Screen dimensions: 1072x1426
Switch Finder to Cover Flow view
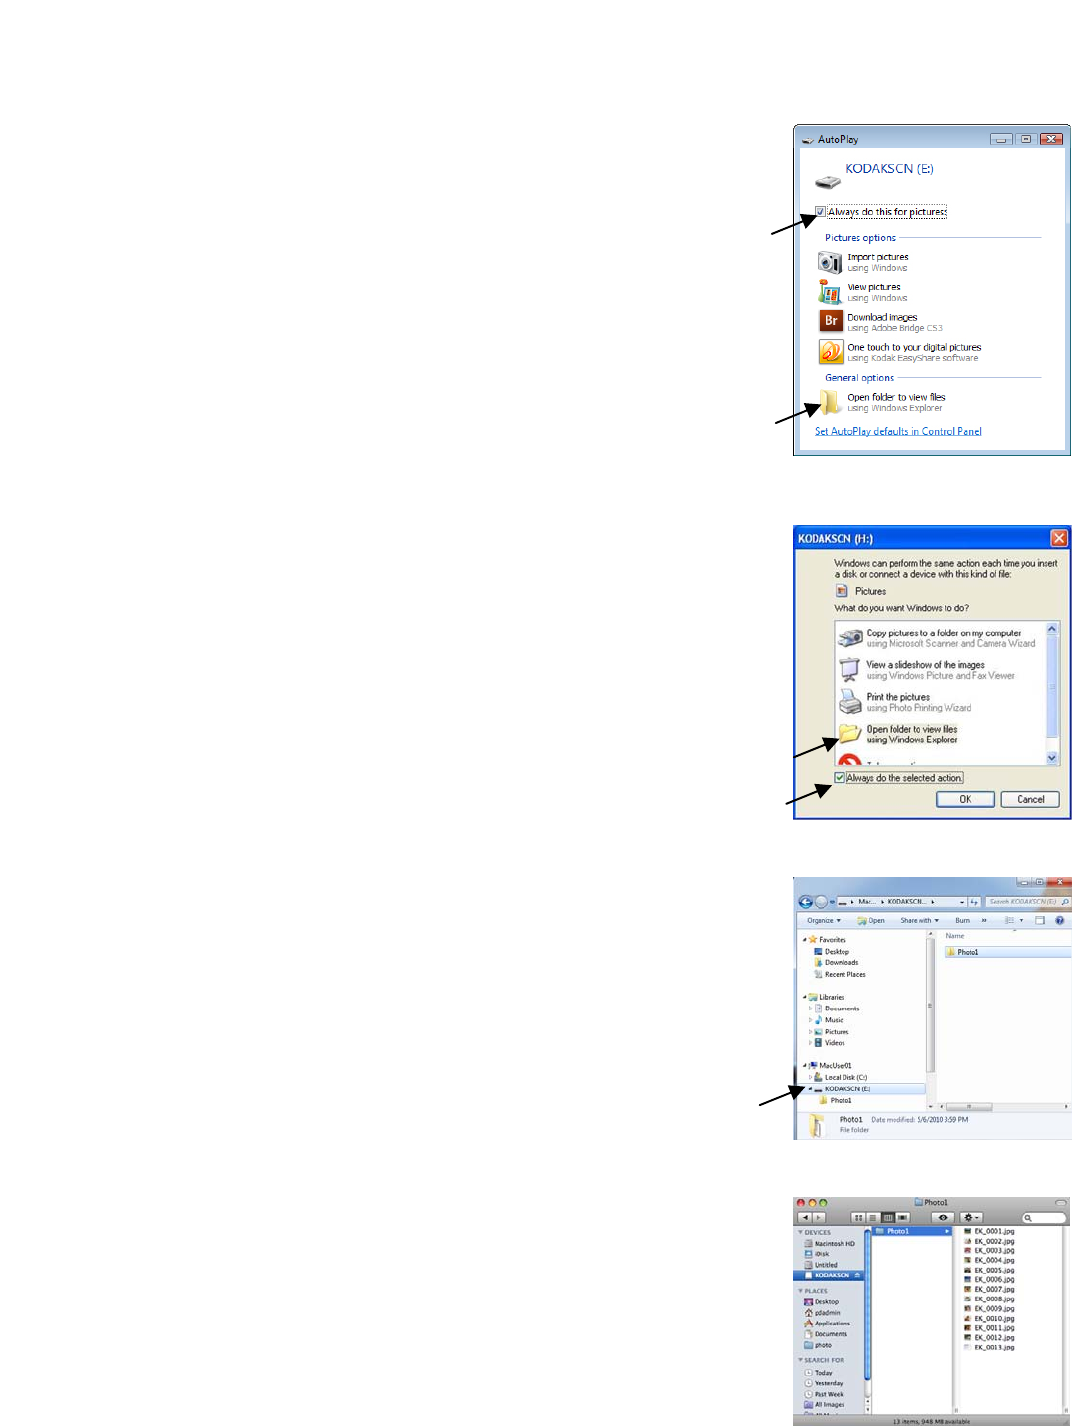click(x=902, y=1218)
